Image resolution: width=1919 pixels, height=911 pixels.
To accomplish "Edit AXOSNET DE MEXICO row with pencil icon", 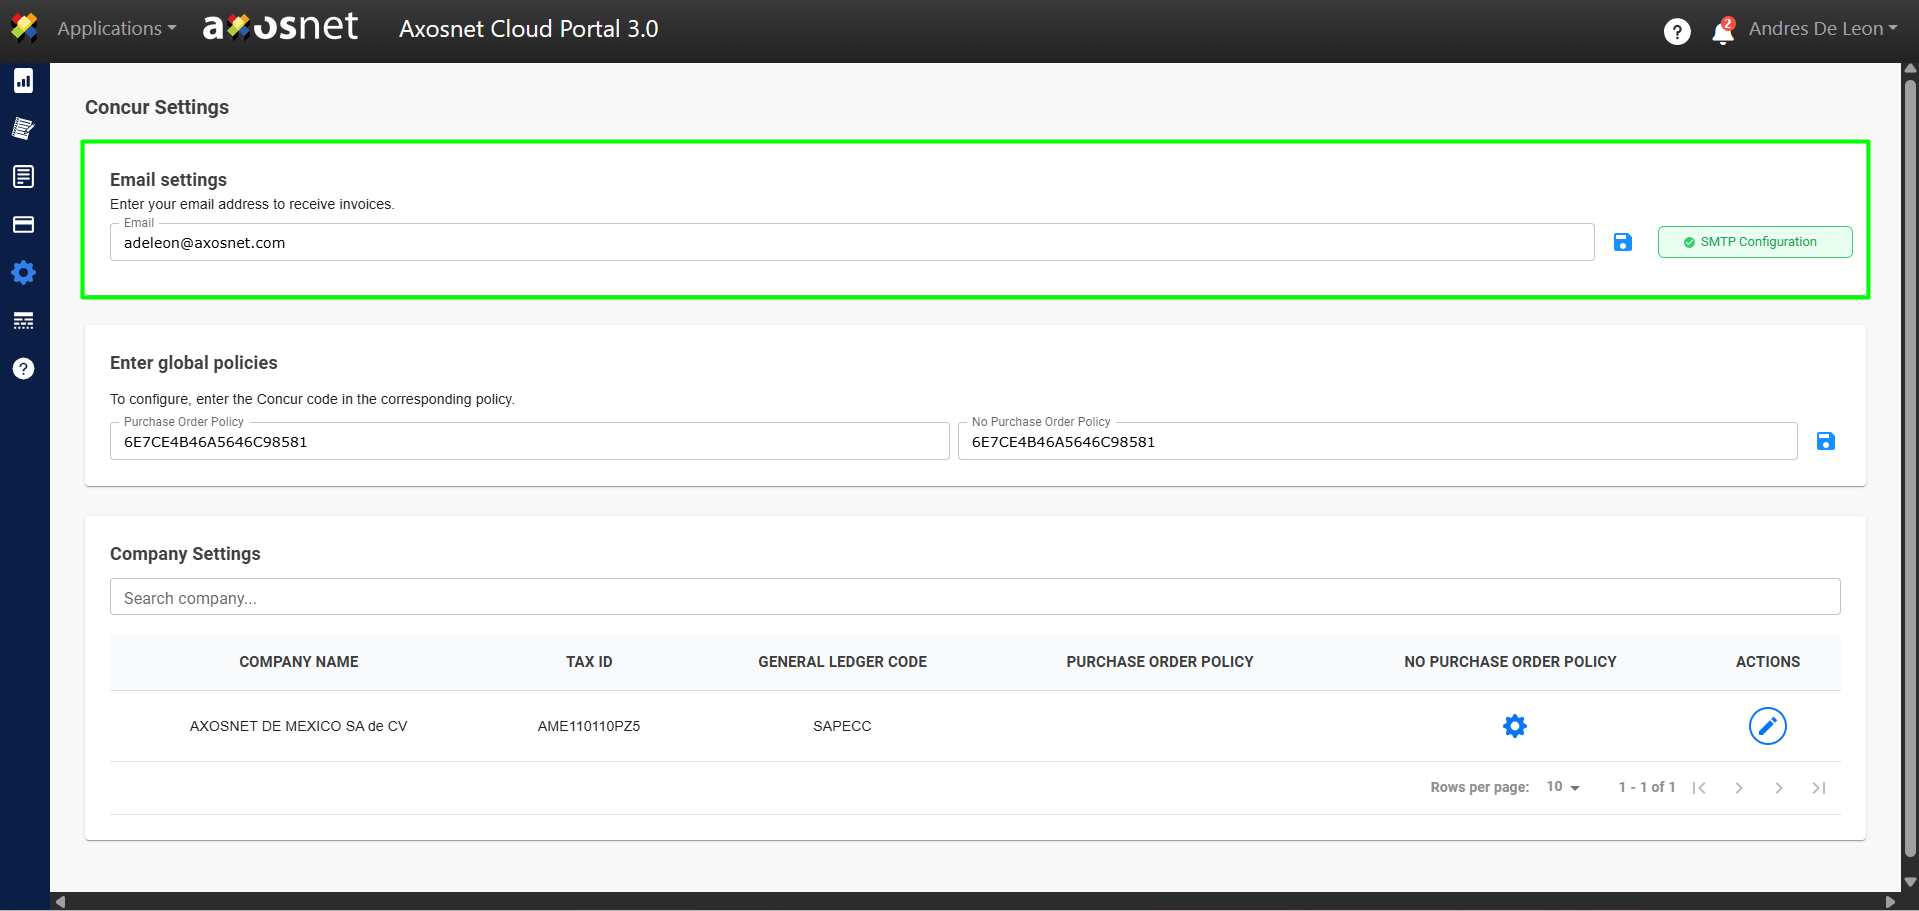I will pos(1768,726).
